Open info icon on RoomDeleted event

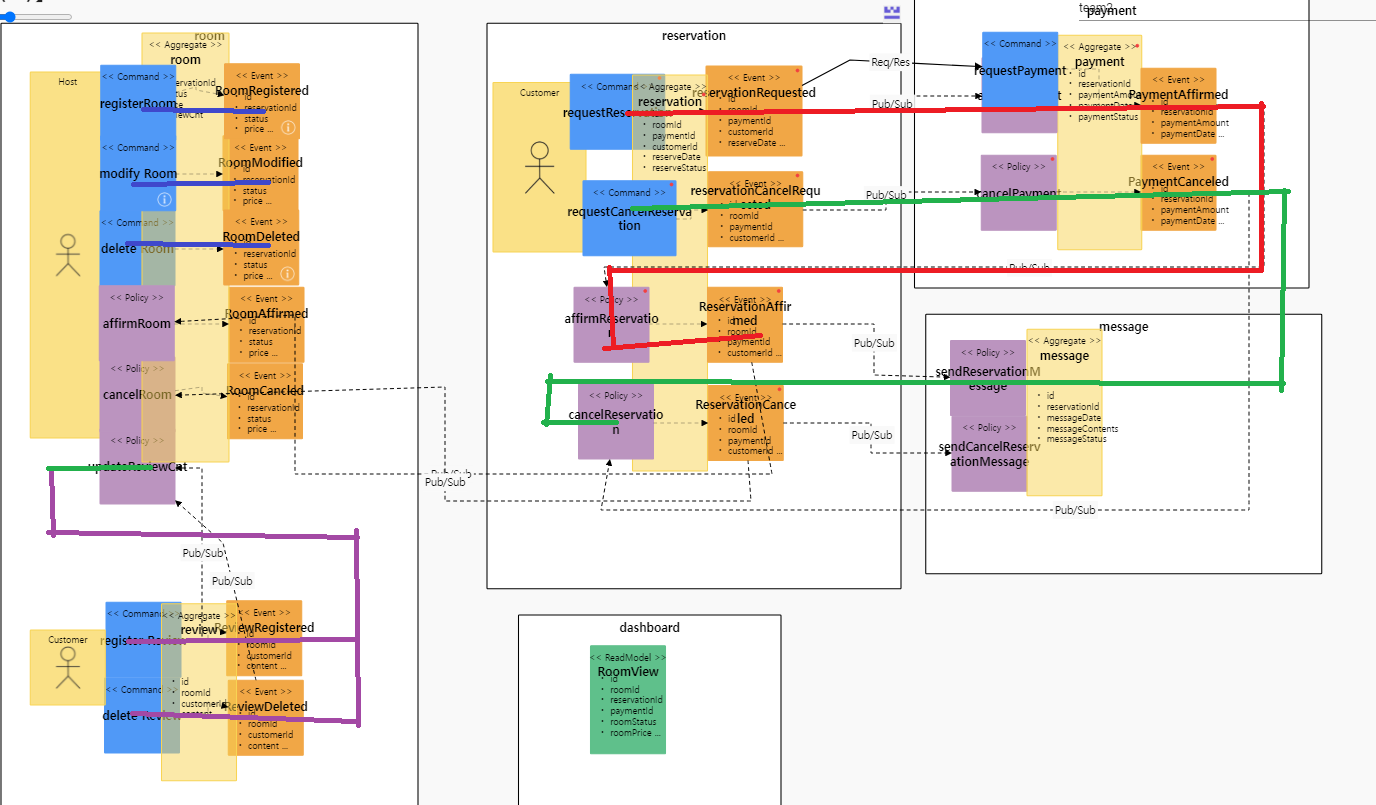[287, 272]
